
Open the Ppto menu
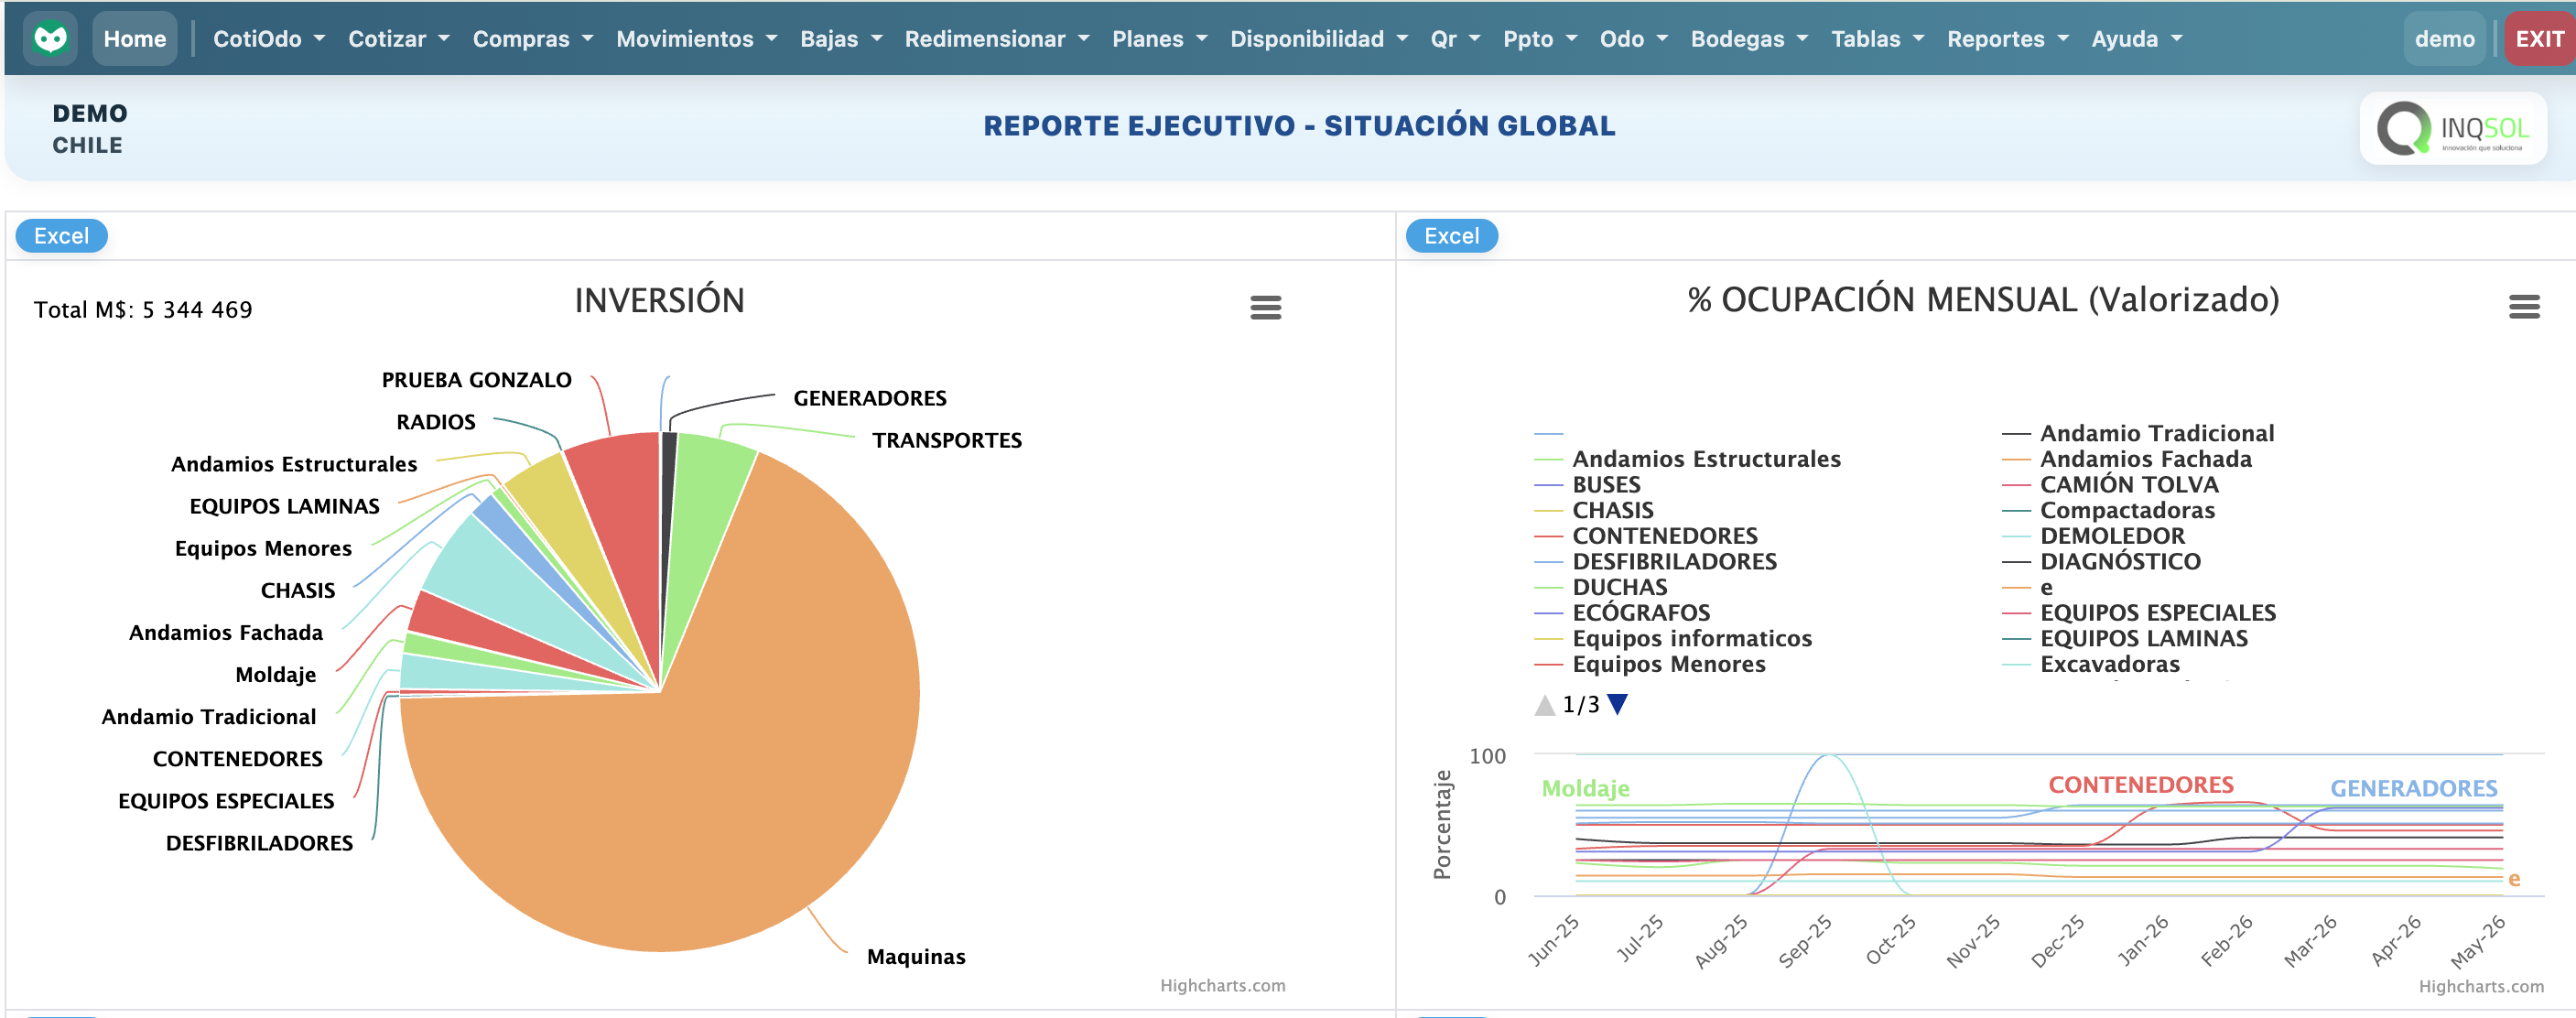point(1540,39)
